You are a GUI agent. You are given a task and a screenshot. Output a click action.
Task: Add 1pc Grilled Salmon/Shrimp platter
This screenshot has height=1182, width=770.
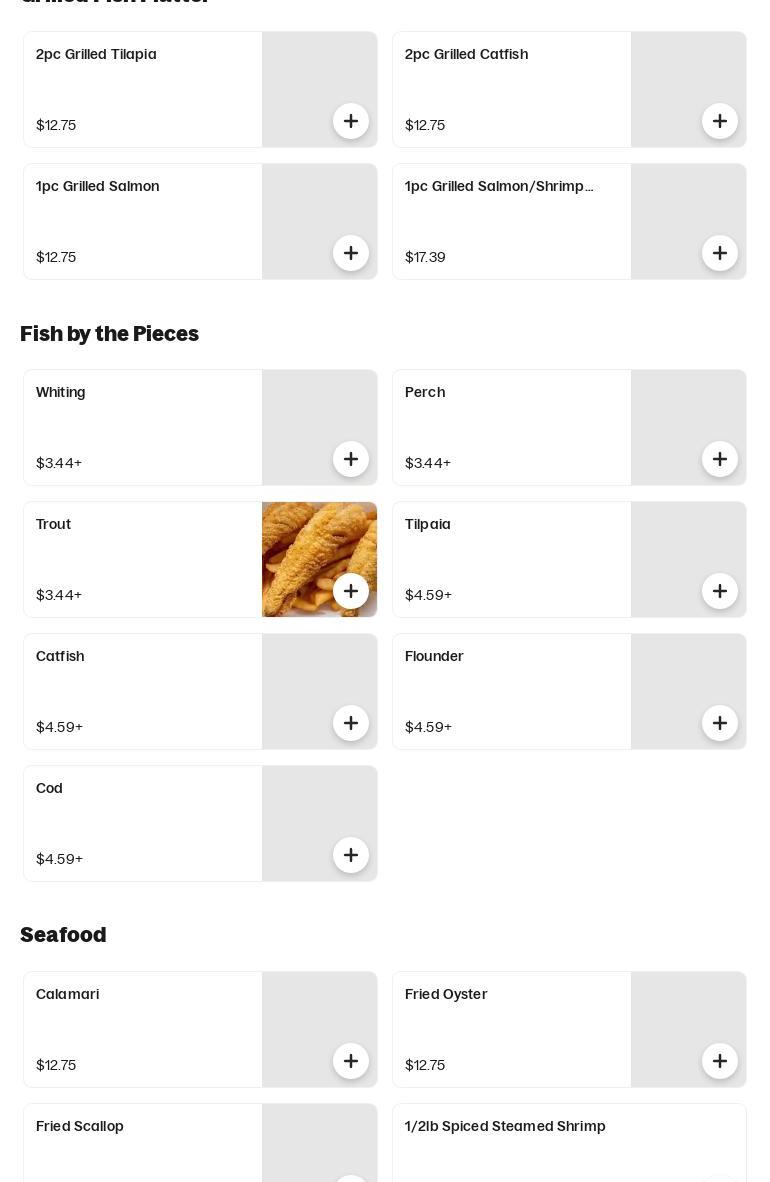(720, 254)
